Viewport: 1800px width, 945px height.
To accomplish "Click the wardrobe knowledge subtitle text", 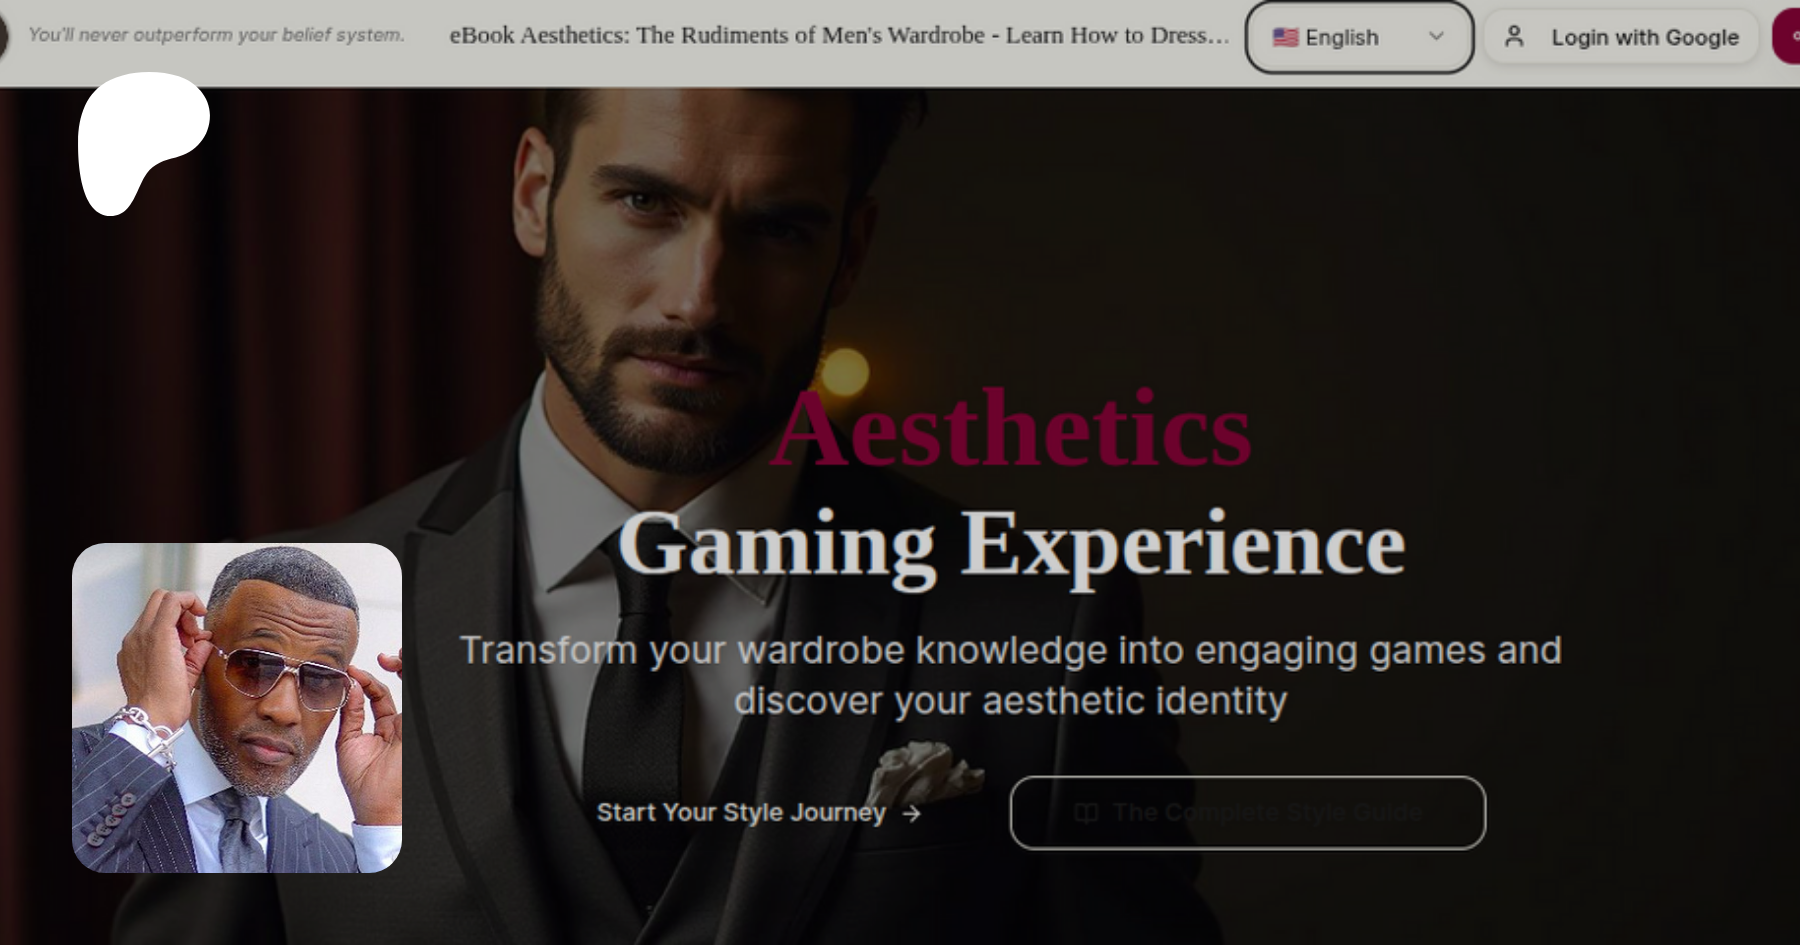I will coord(1011,676).
